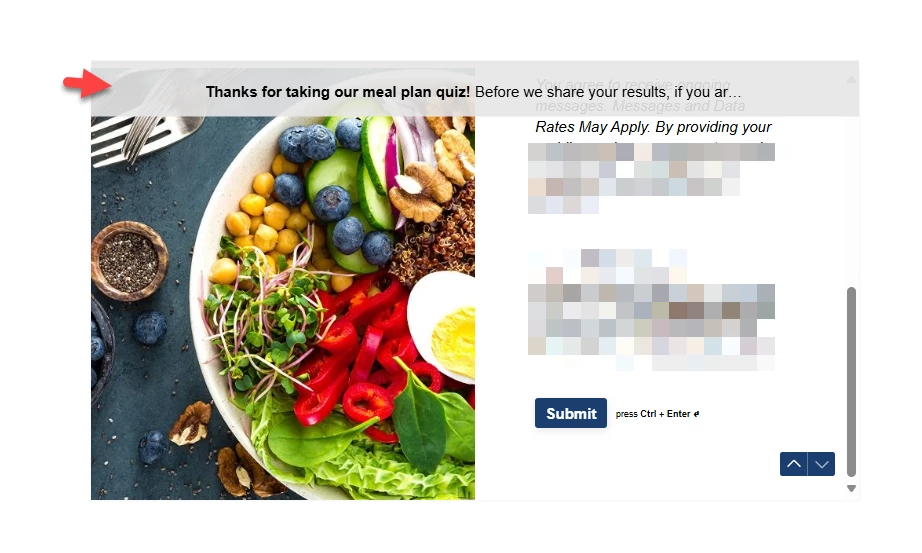This screenshot has height=553, width=922.
Task: Click the scrollbar down arrow at the bottom
Action: coord(851,488)
